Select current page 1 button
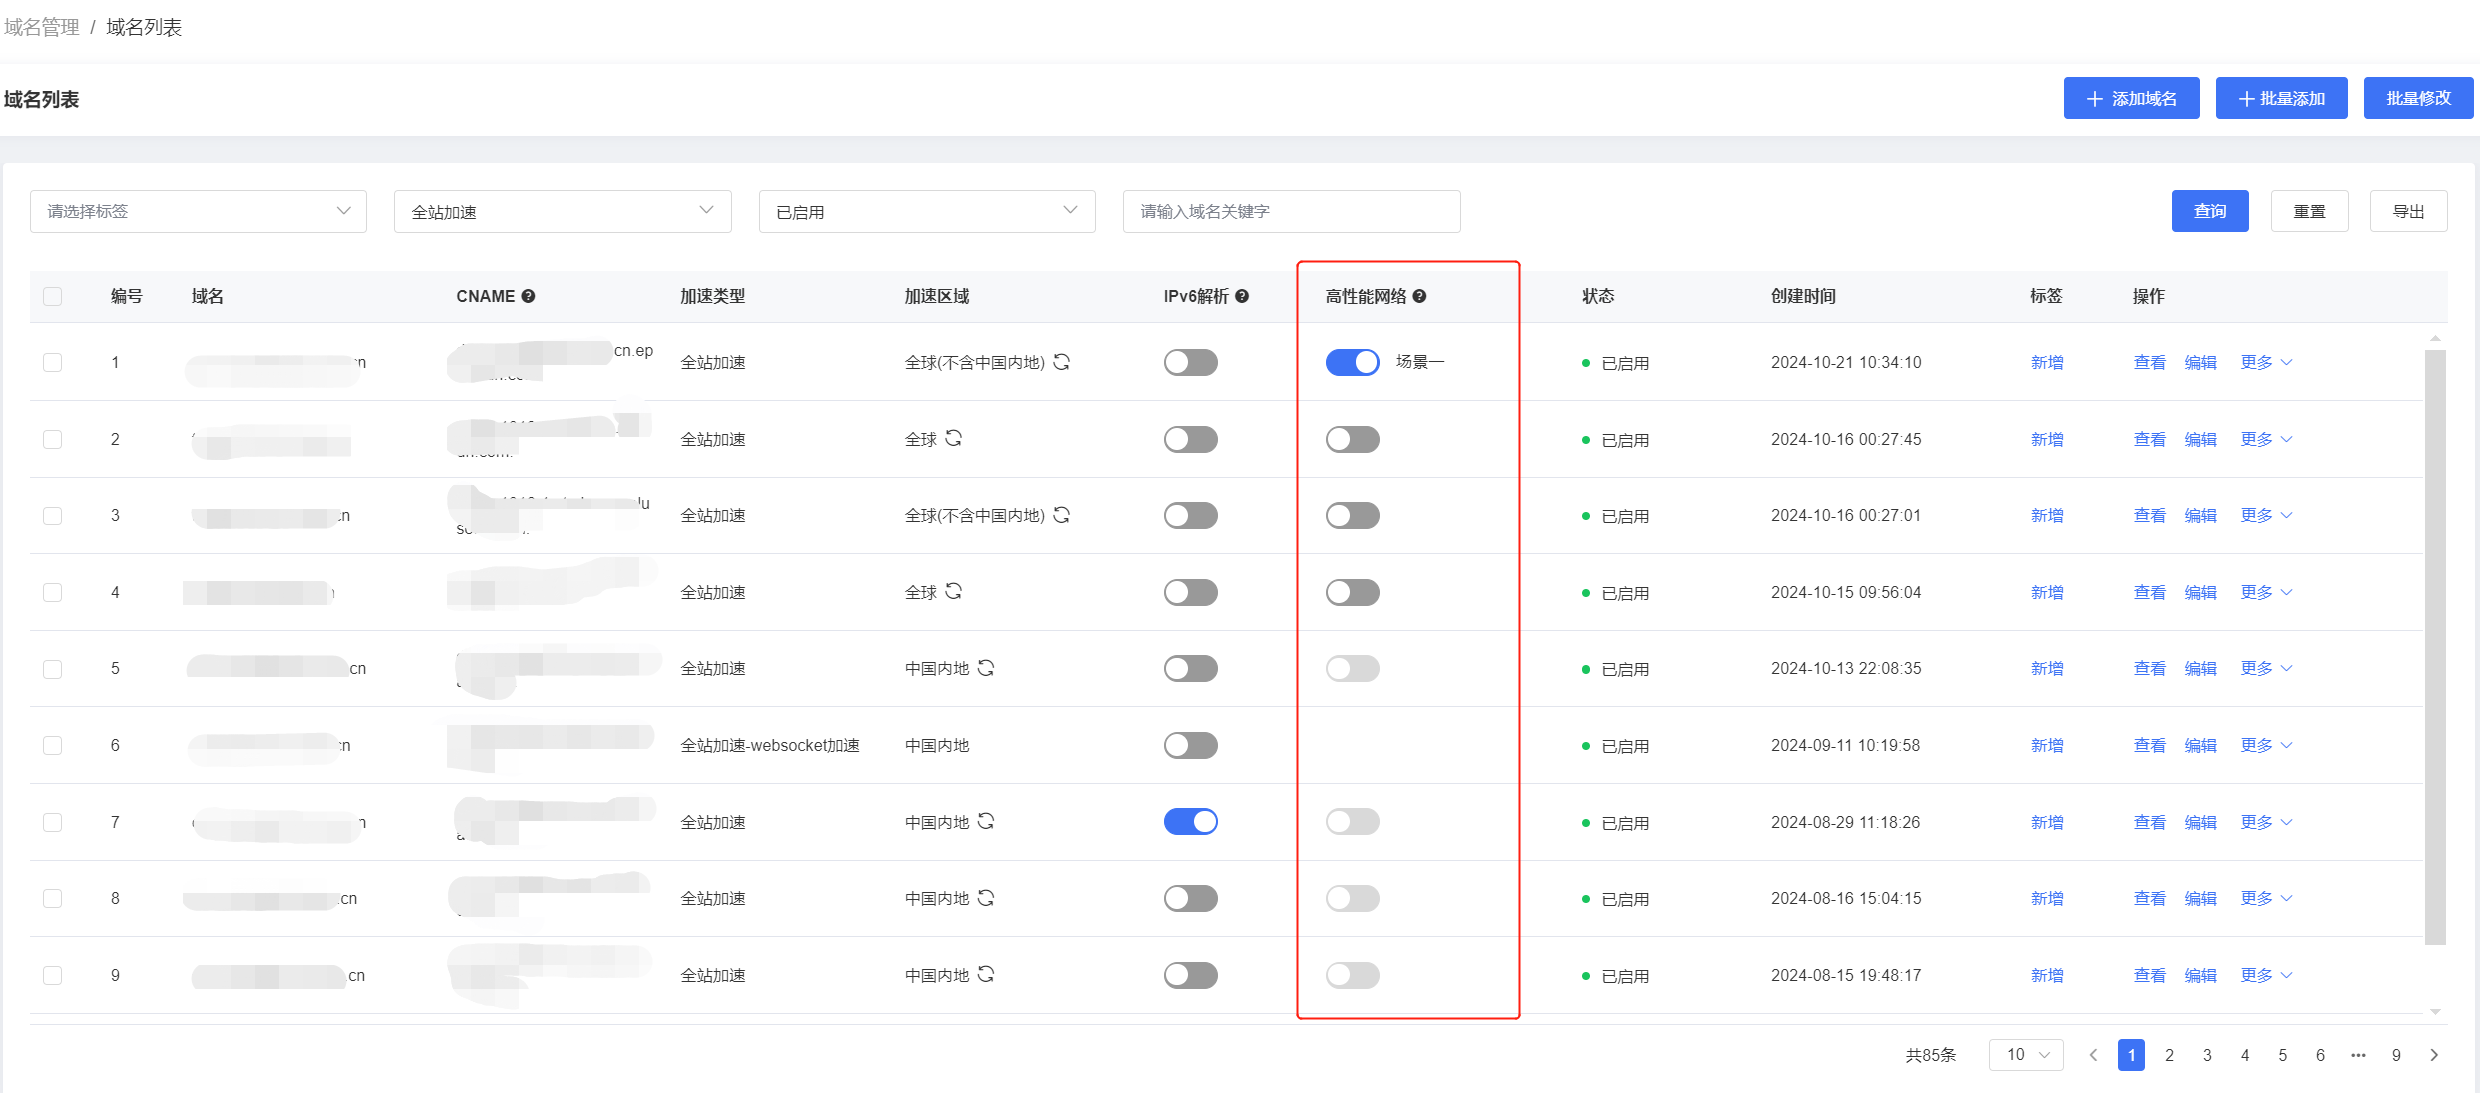The height and width of the screenshot is (1093, 2480). point(2131,1055)
